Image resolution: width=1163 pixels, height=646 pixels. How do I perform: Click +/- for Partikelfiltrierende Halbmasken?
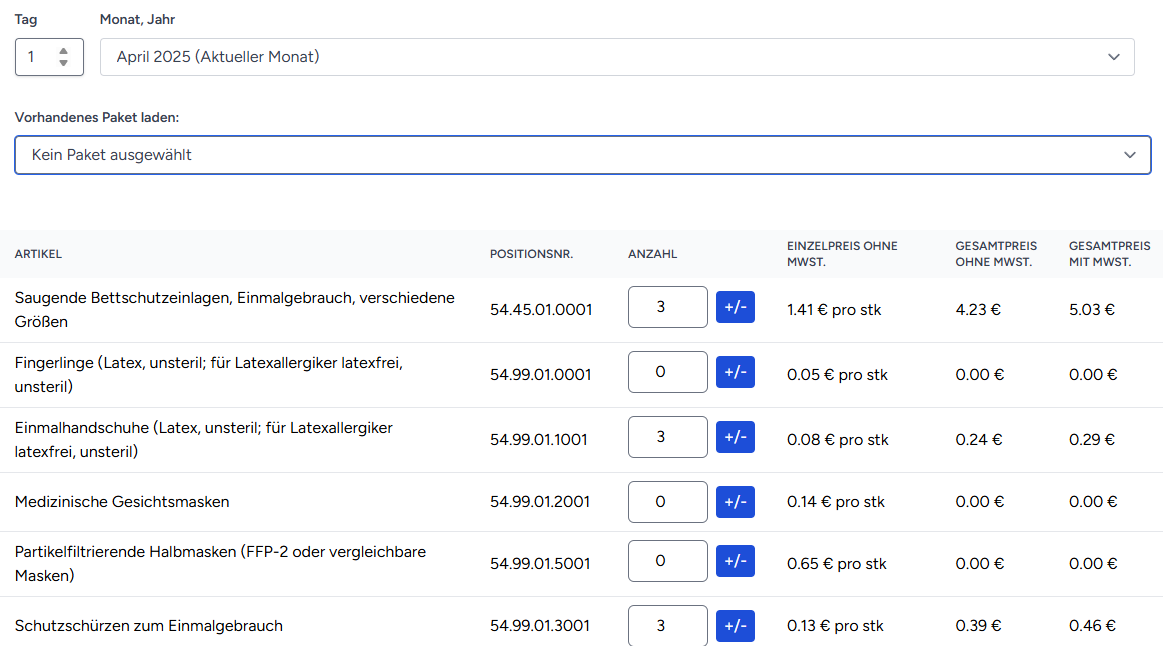tap(735, 561)
